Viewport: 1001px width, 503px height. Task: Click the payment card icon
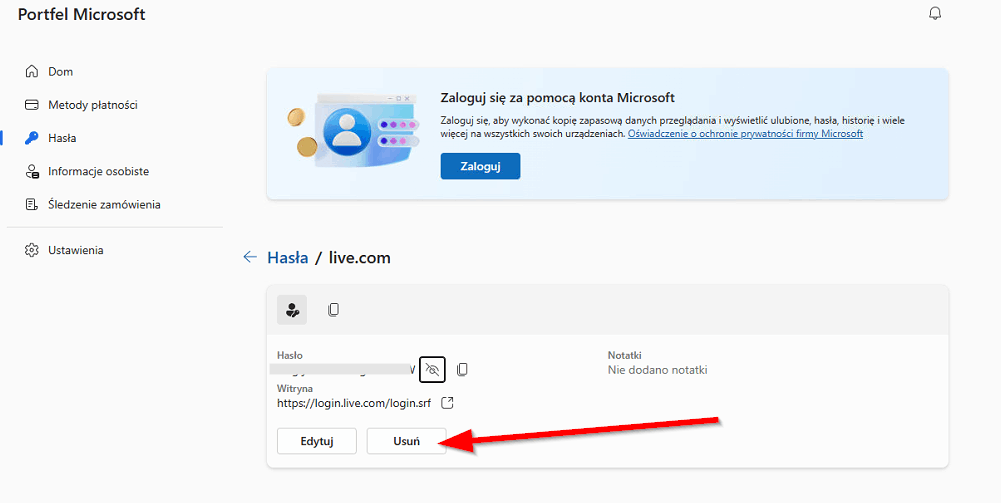click(x=31, y=105)
